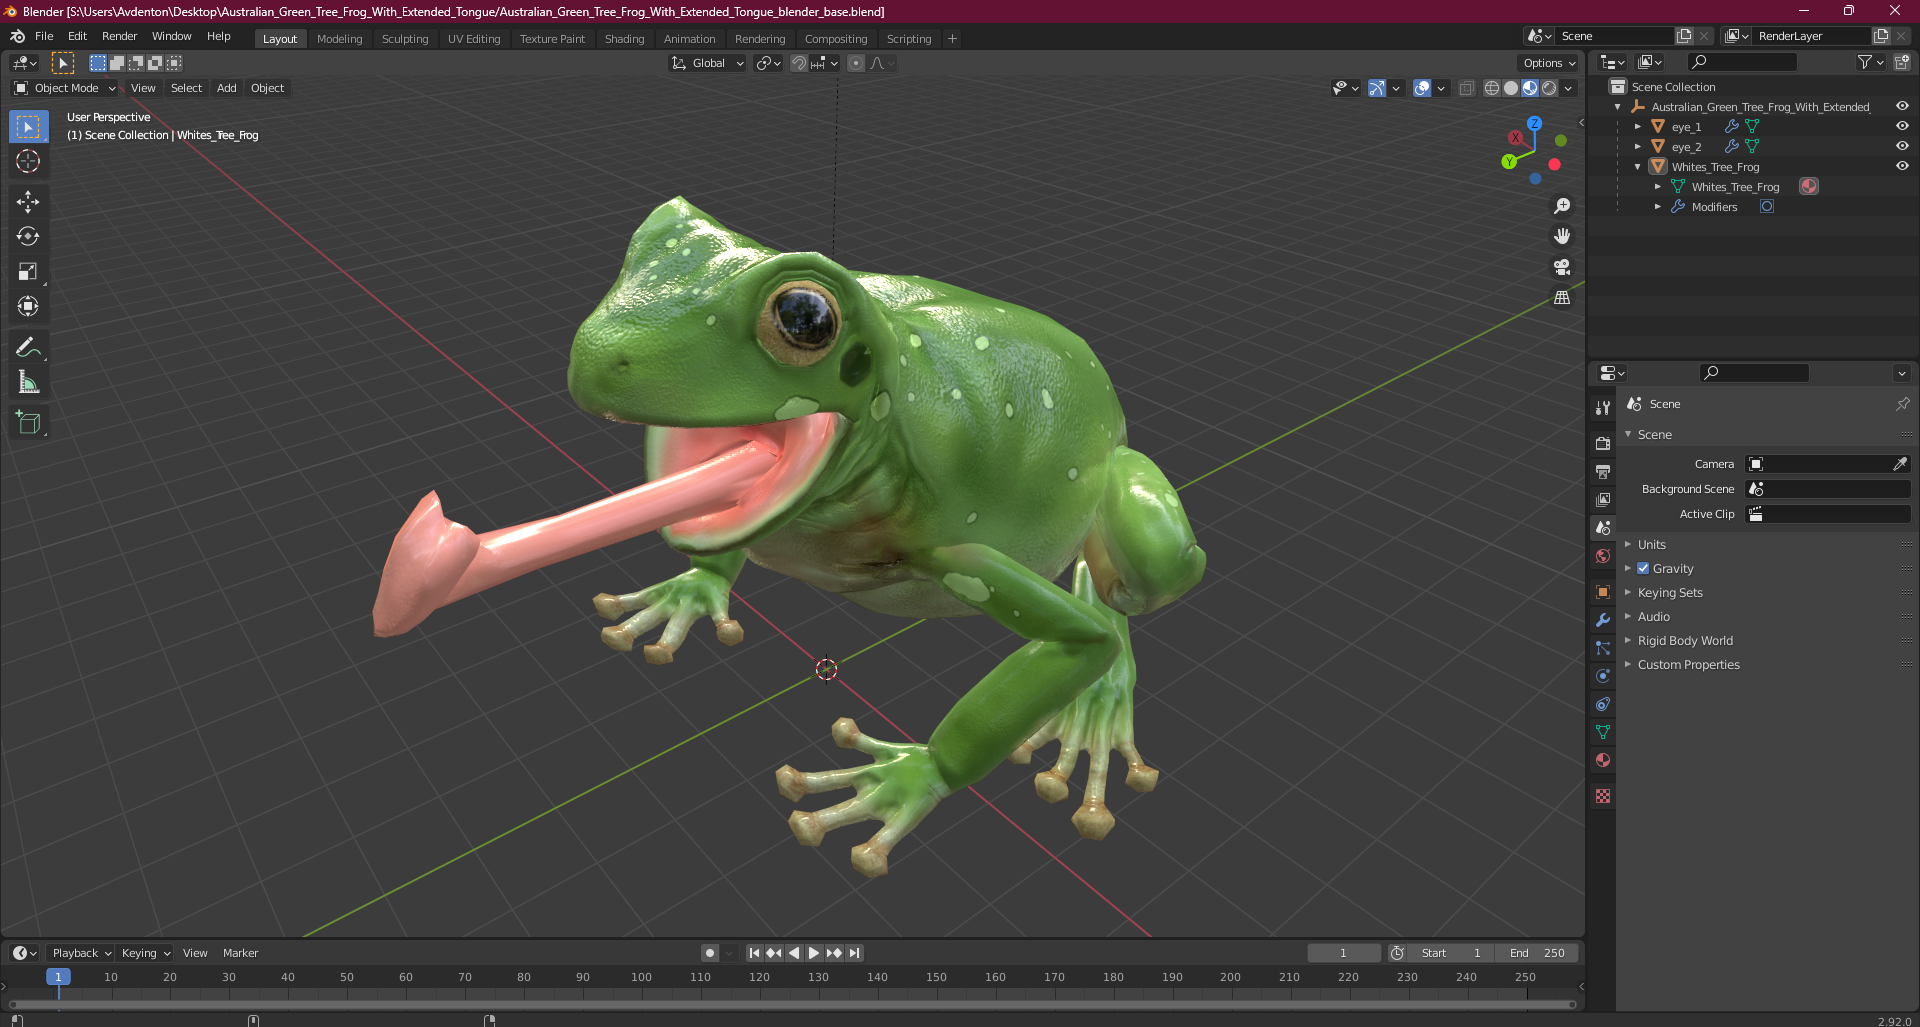Expand the Units panel
Screen dimensions: 1920x1027
pyautogui.click(x=1651, y=544)
